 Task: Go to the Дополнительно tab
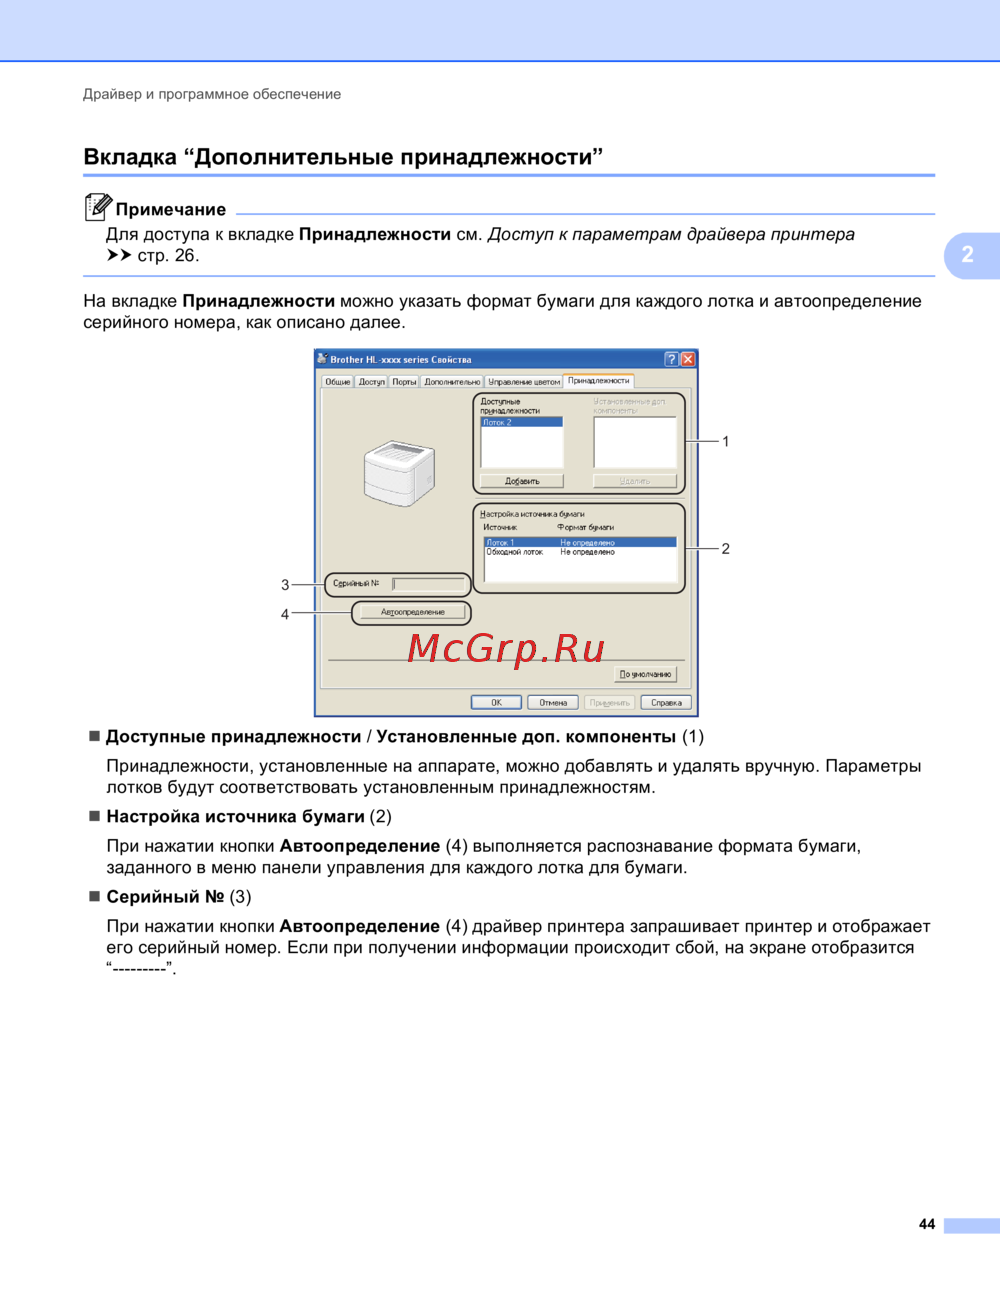pos(452,382)
